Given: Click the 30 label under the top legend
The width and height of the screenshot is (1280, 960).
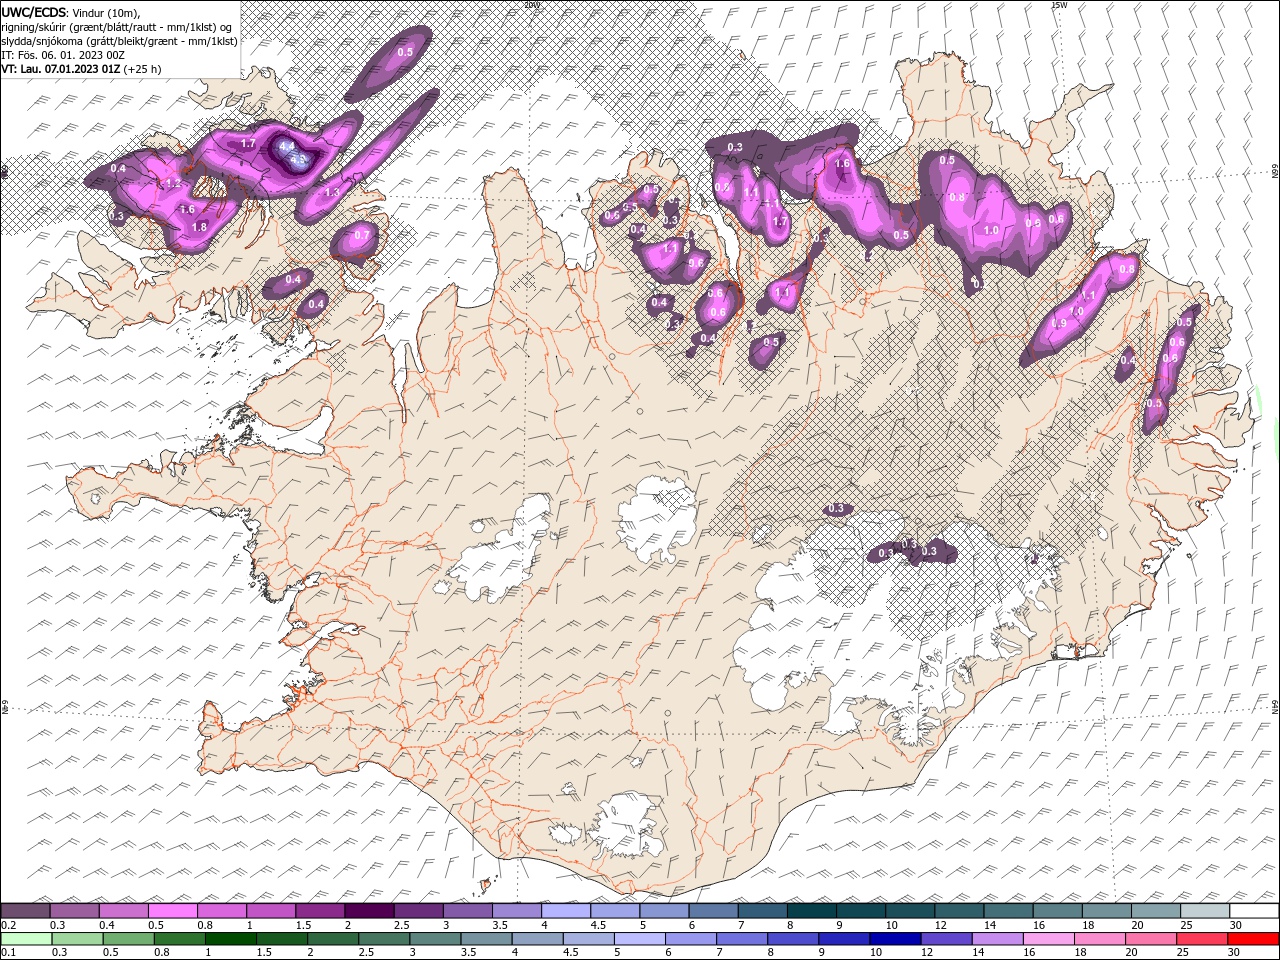Looking at the screenshot, I should 1236,925.
